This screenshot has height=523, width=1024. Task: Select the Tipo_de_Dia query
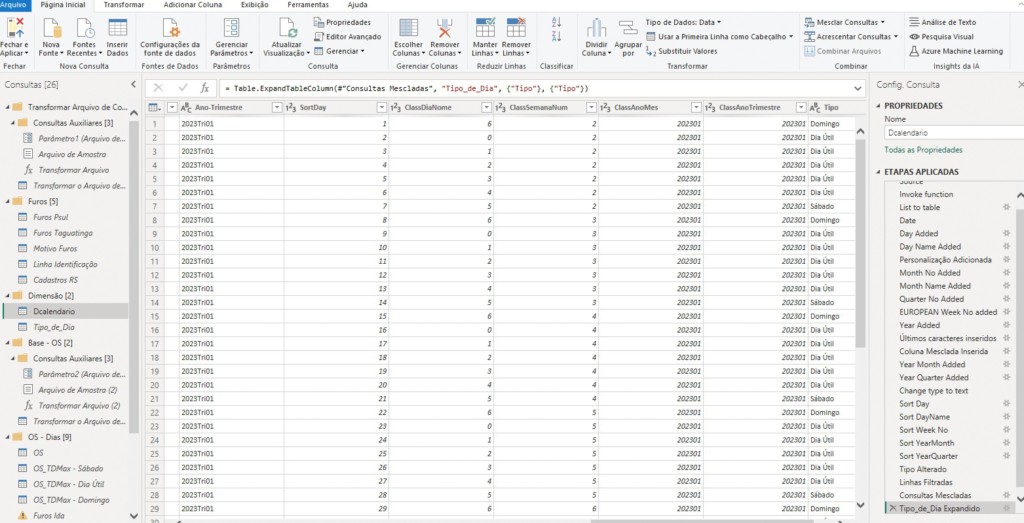[x=56, y=327]
